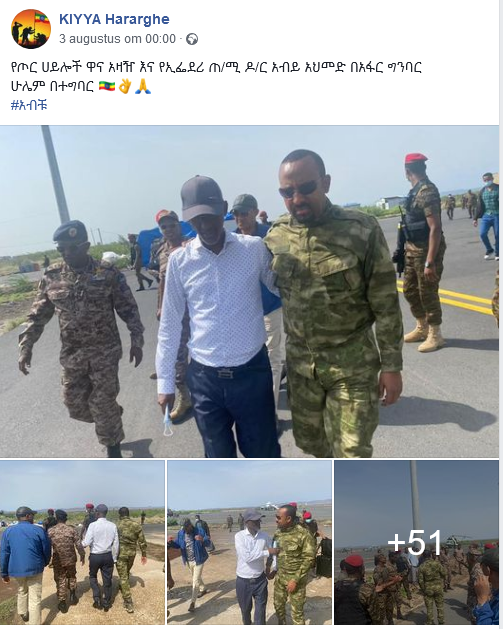
Task: Click the praying hands emoji in post
Action: point(143,86)
